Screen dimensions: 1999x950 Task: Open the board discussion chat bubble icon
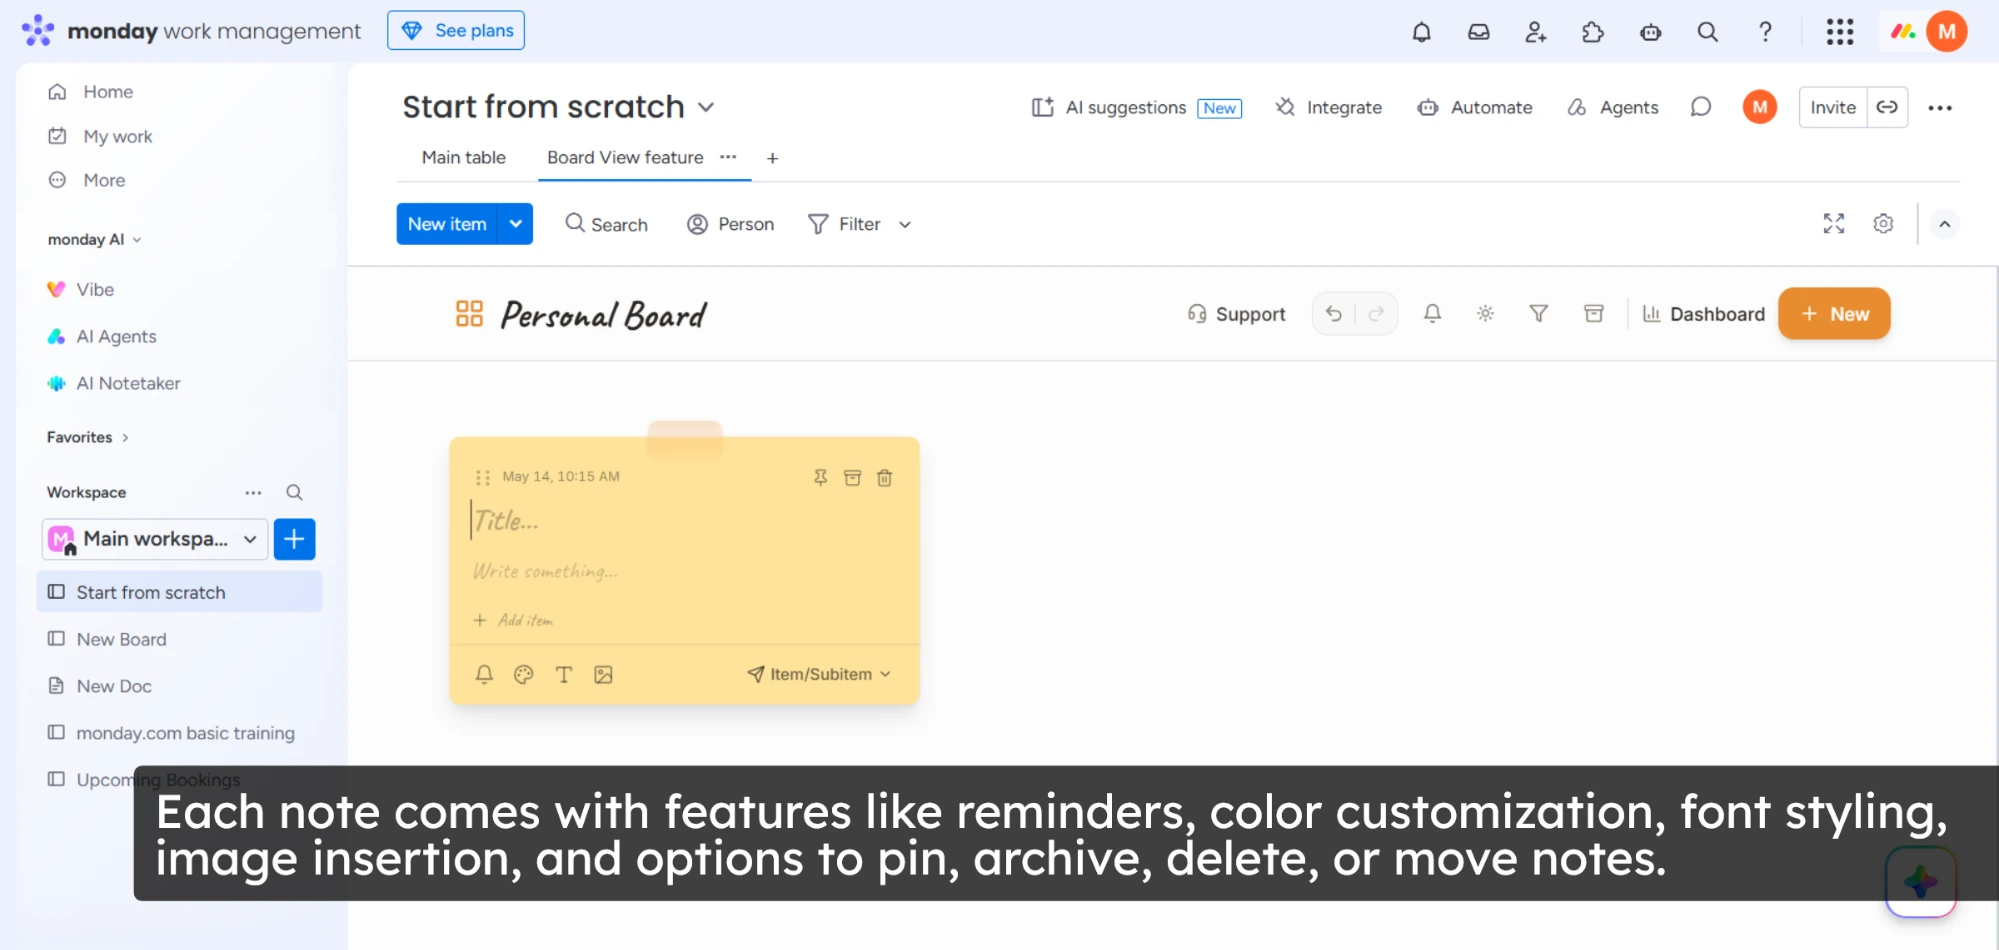coord(1701,107)
